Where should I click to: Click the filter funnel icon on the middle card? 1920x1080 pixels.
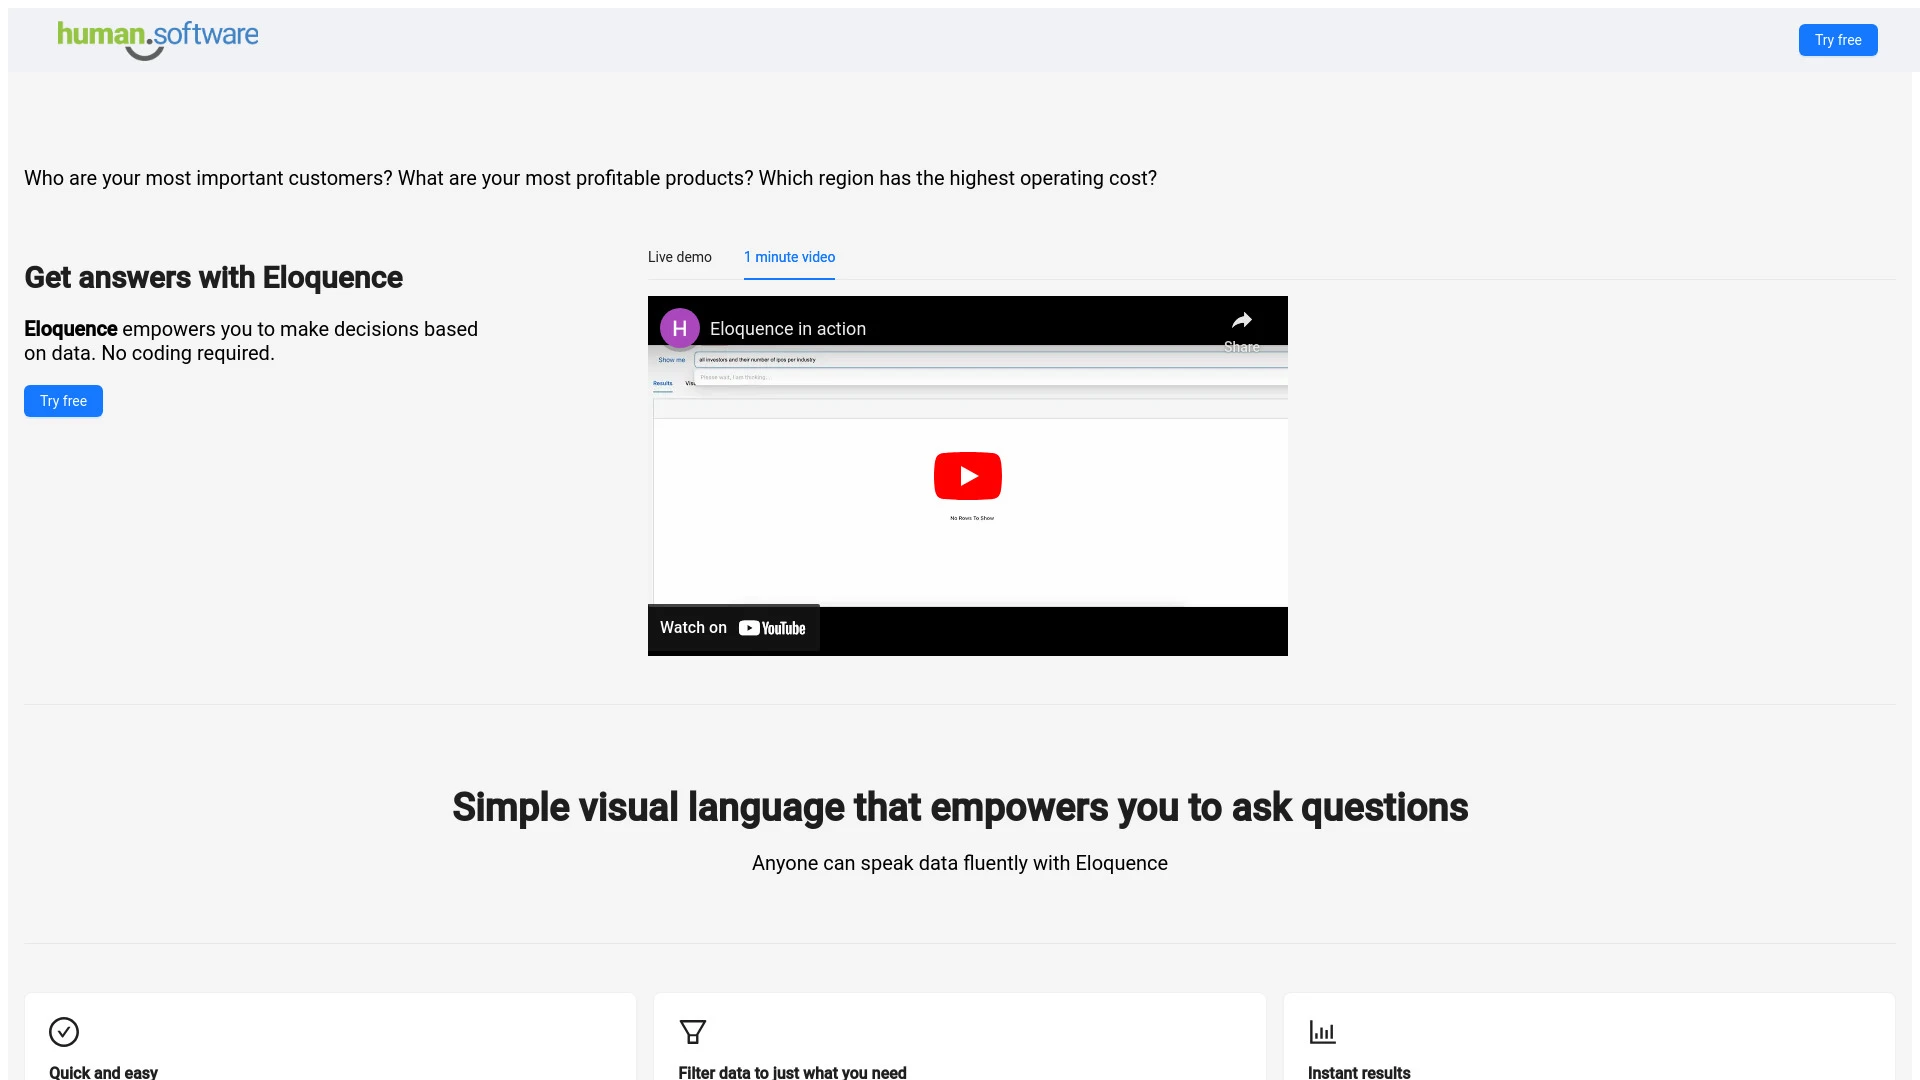[x=692, y=1032]
